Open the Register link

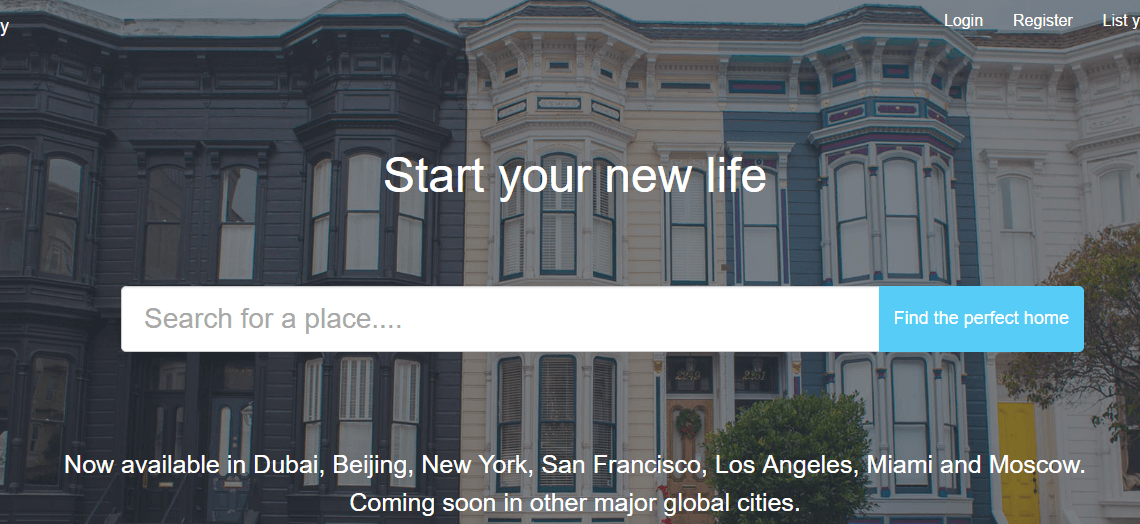pyautogui.click(x=1043, y=21)
